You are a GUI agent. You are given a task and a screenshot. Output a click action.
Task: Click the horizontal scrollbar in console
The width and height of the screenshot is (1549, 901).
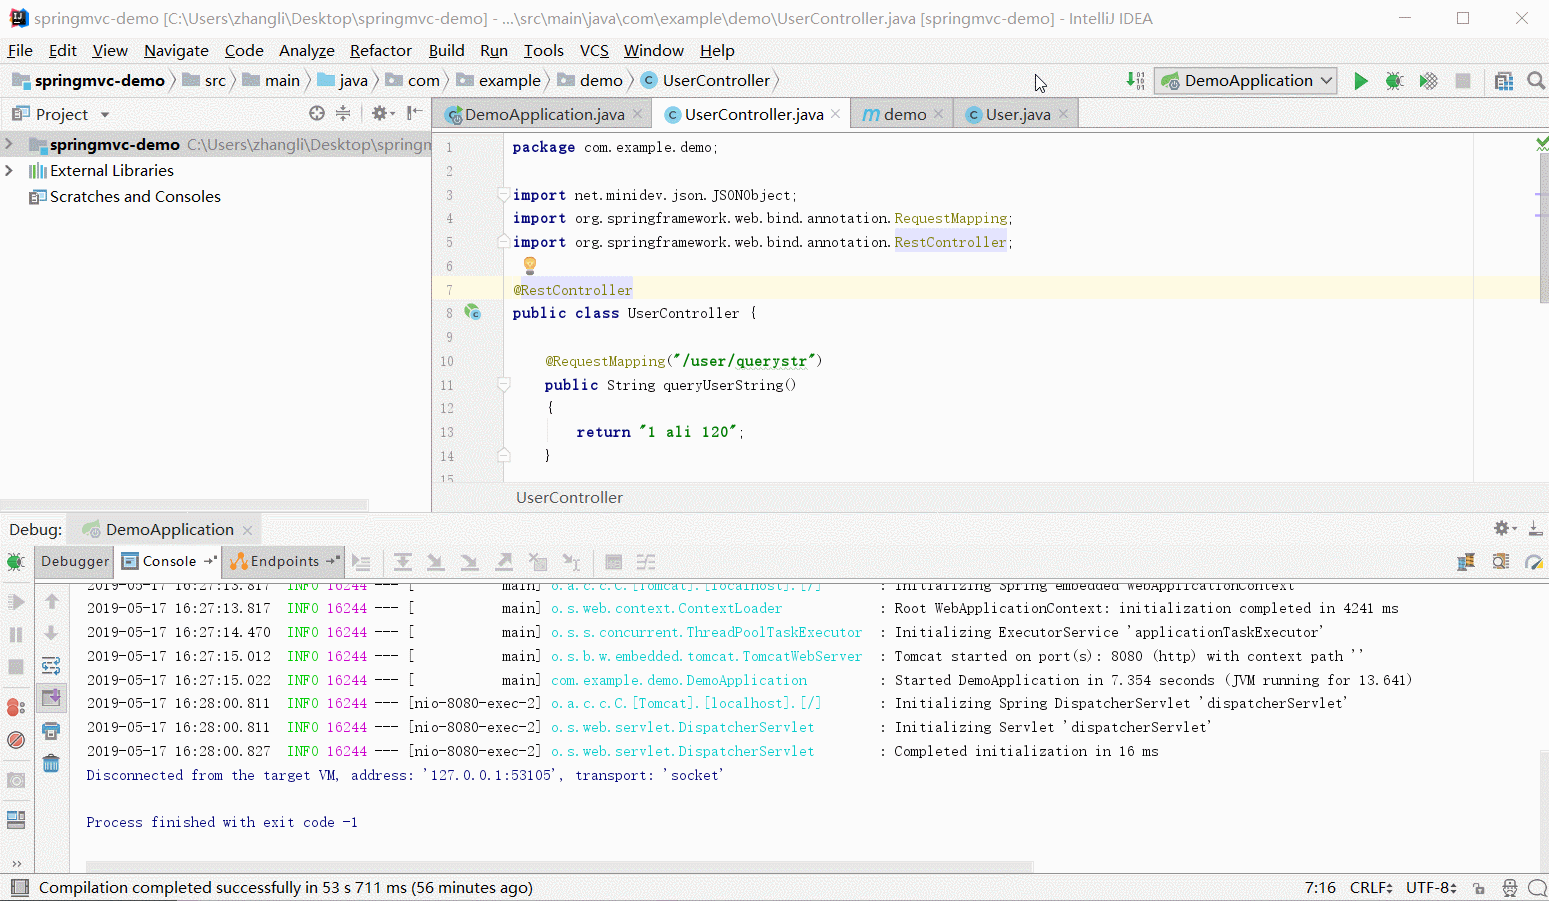(x=560, y=866)
